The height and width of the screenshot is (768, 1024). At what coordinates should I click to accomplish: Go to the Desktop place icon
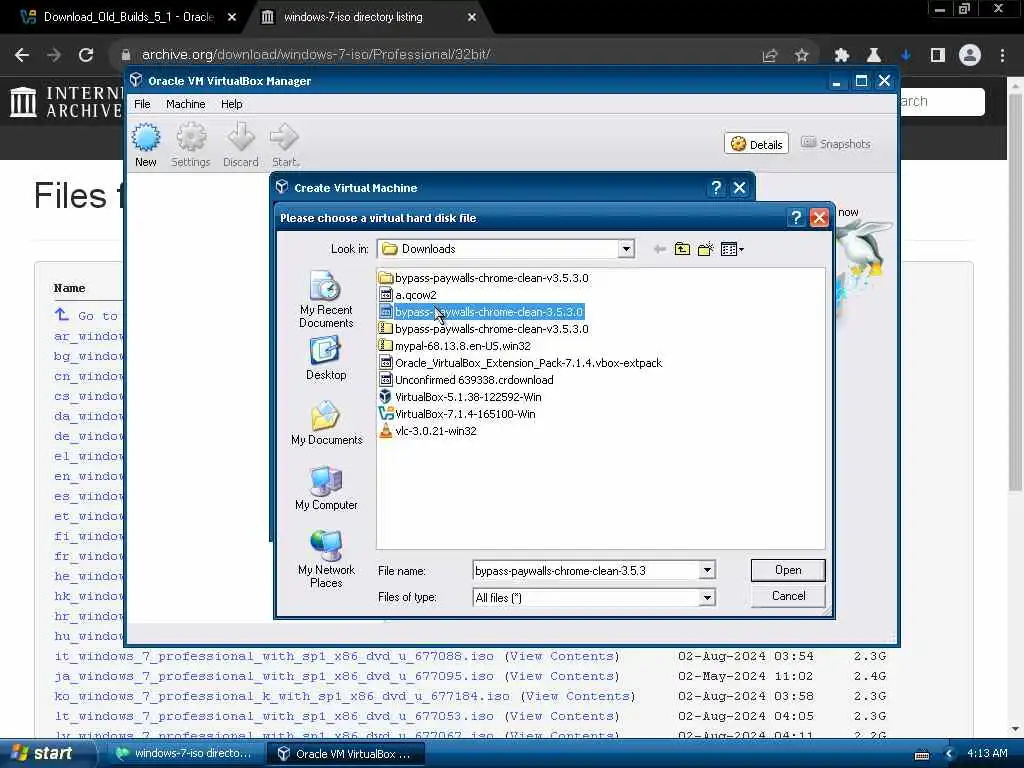[326, 358]
